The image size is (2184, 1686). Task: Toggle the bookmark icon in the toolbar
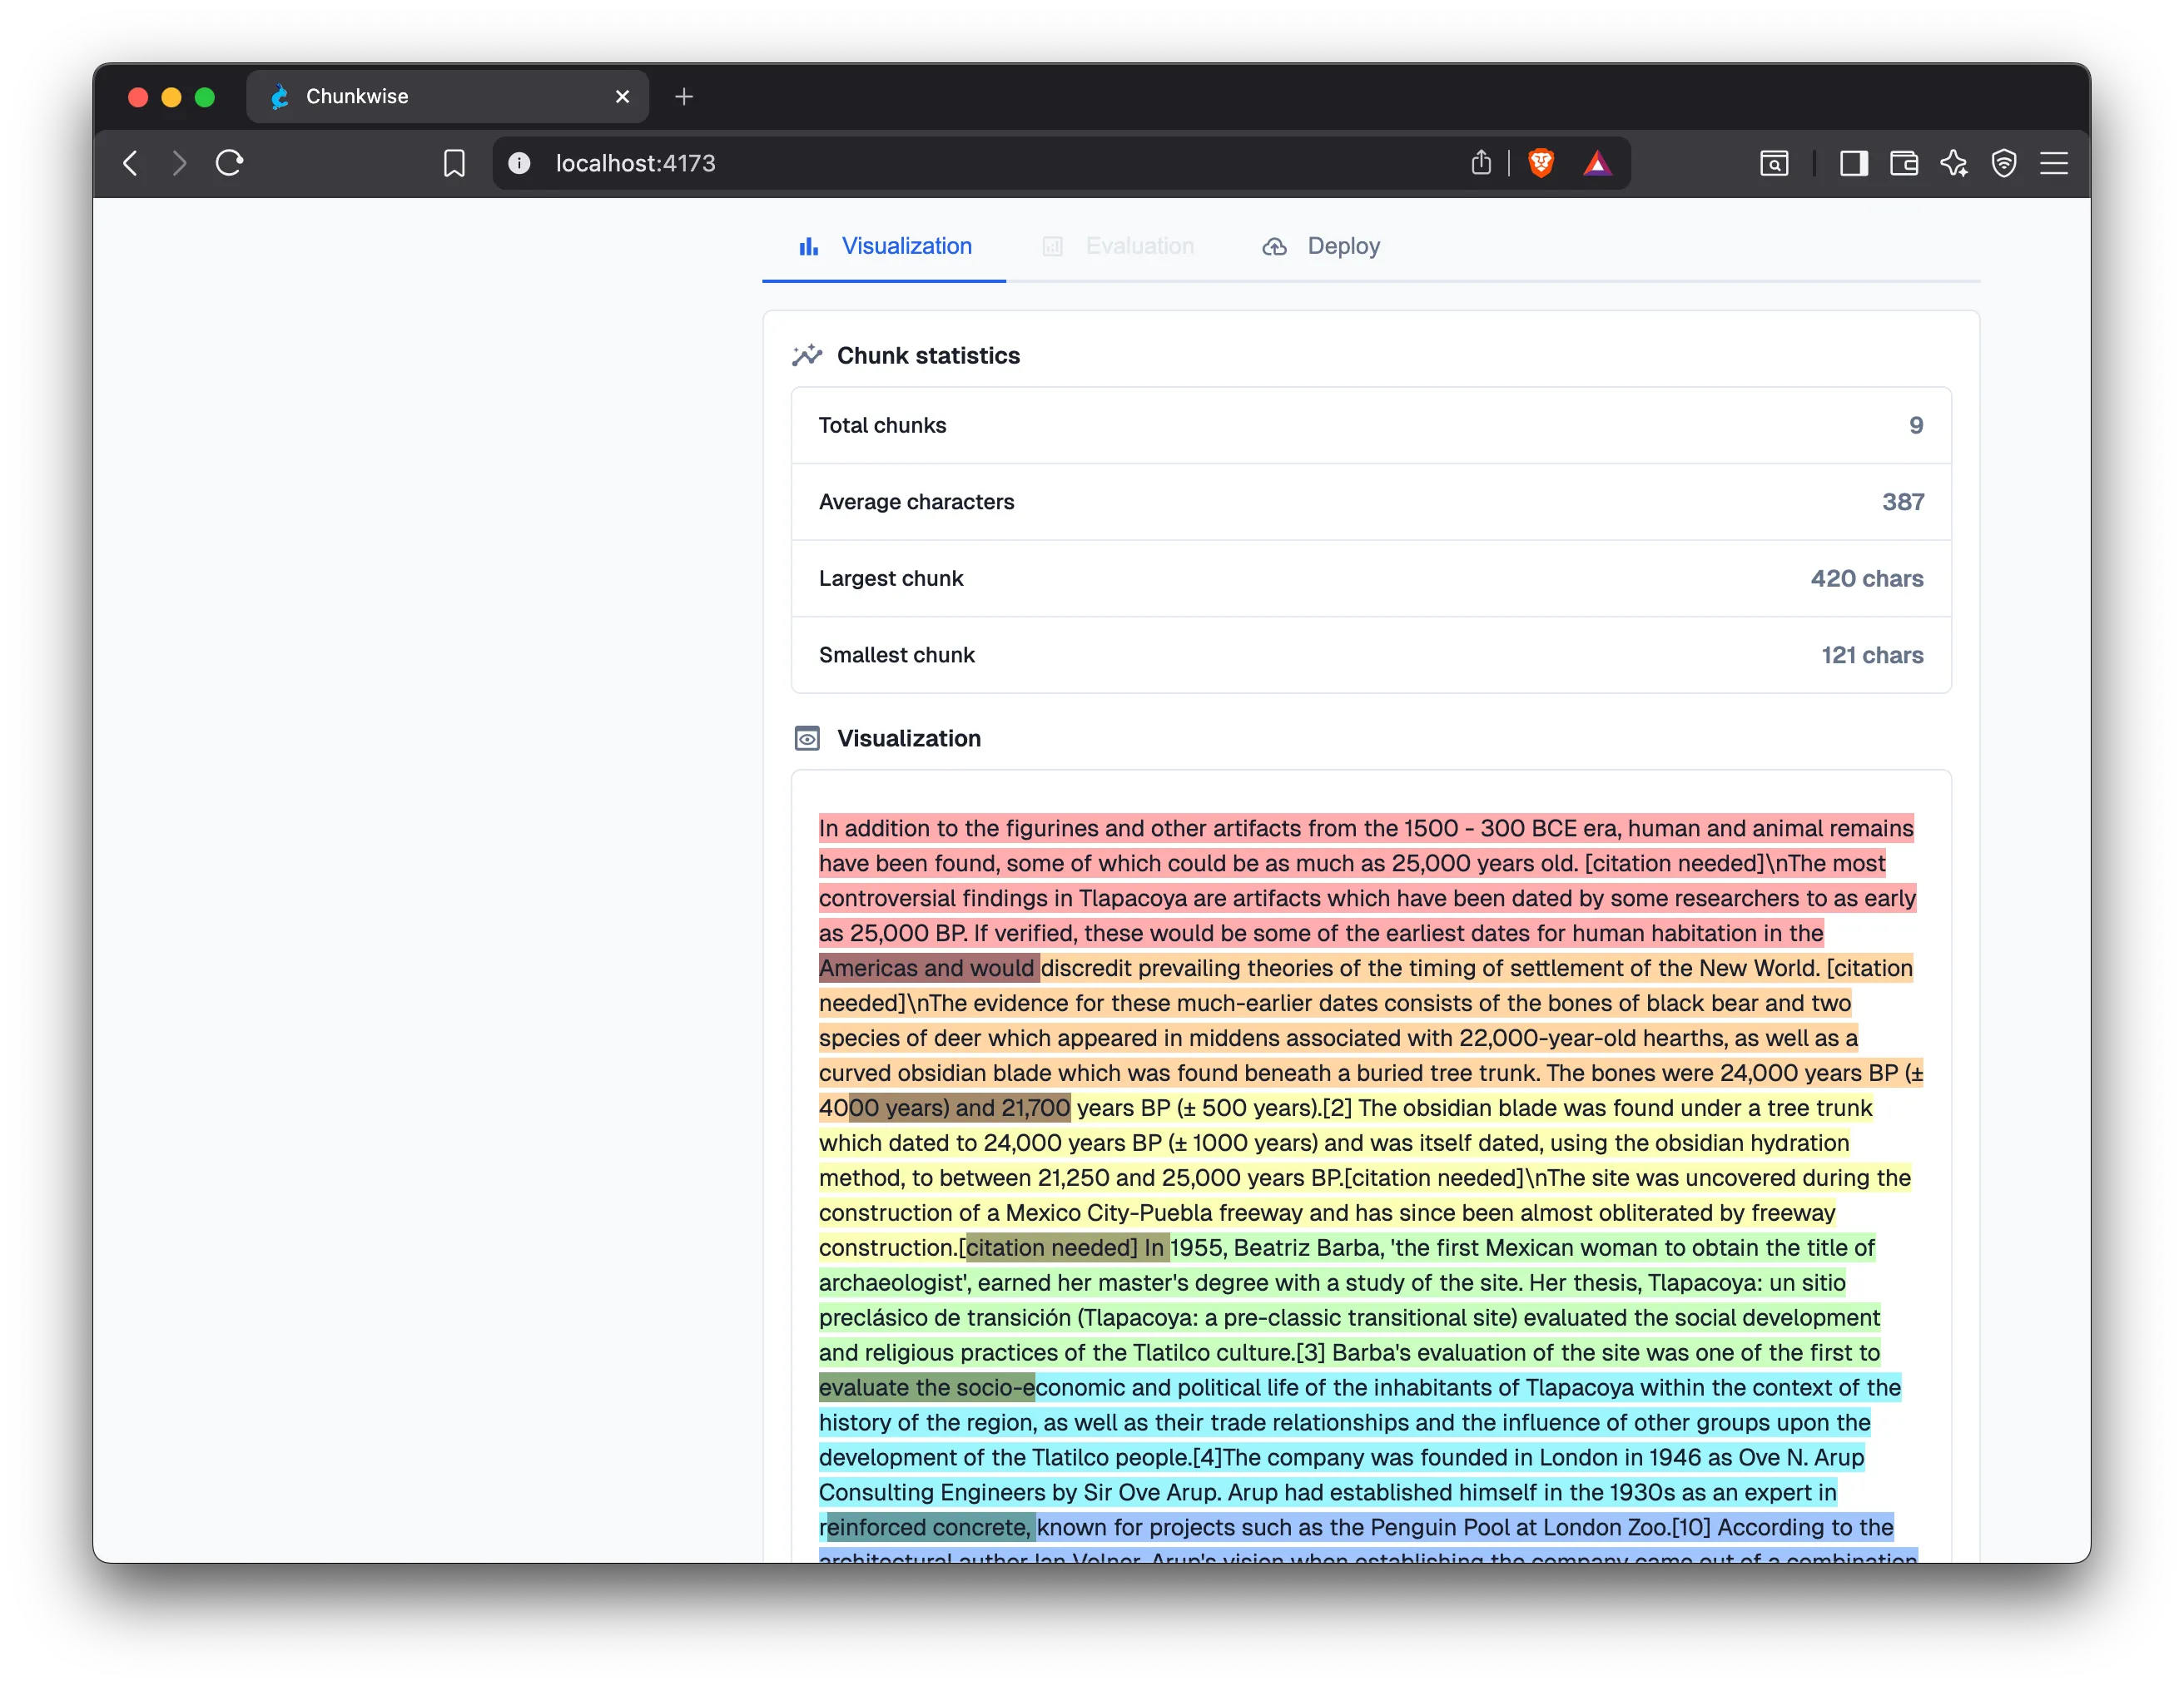point(453,162)
